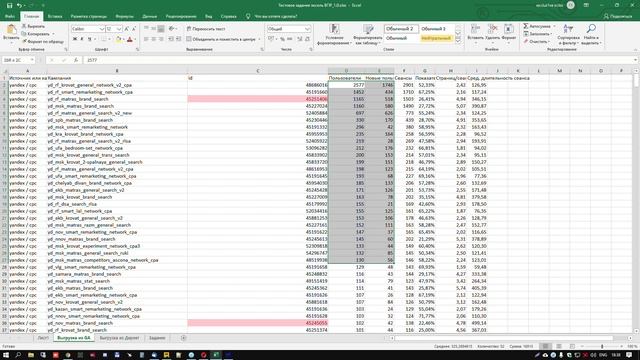The image size is (640, 360).
Task: Click the zoom slider in the status bar
Action: point(602,346)
